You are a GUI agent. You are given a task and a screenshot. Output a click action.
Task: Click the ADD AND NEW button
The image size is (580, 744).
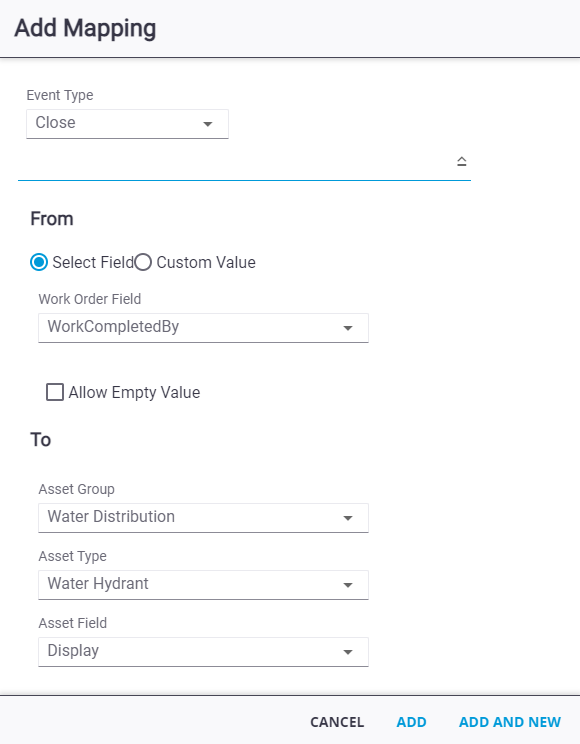510,722
